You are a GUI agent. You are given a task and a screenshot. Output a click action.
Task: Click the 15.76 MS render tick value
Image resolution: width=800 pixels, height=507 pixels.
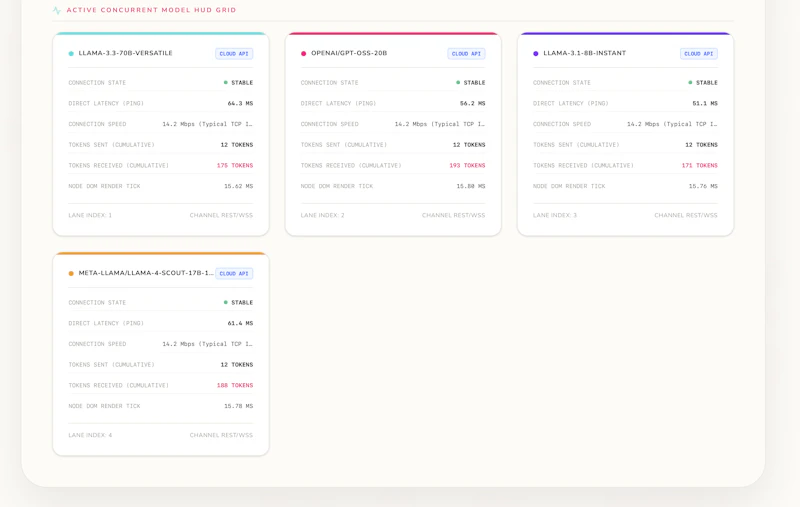click(703, 186)
